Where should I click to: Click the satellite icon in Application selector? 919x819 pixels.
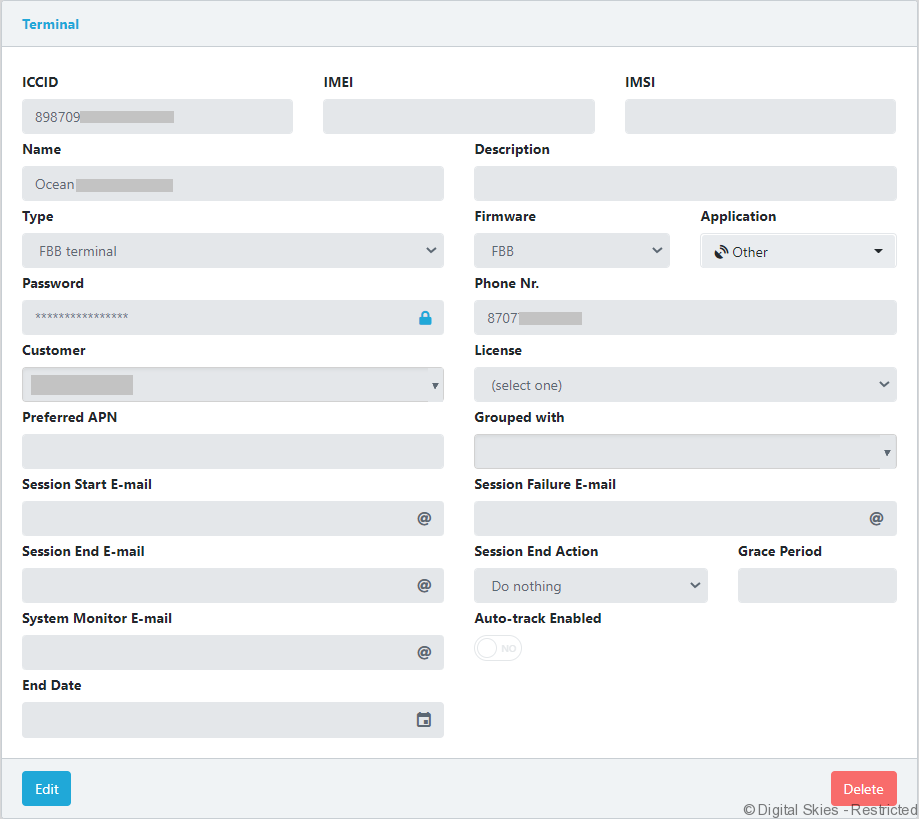pyautogui.click(x=721, y=252)
